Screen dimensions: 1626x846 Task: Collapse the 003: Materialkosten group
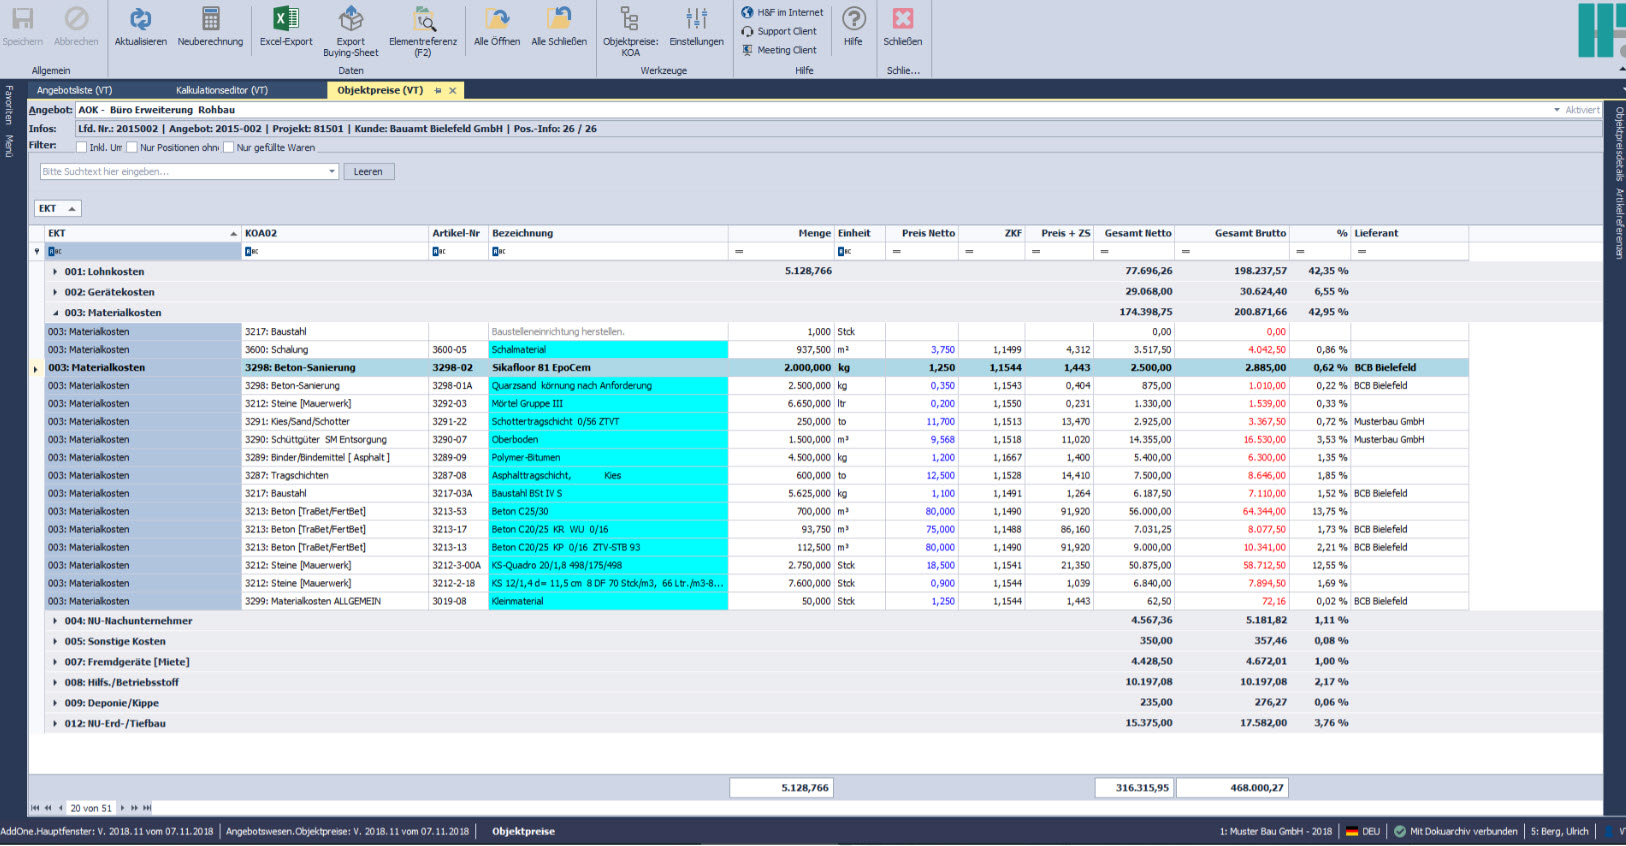pos(55,313)
